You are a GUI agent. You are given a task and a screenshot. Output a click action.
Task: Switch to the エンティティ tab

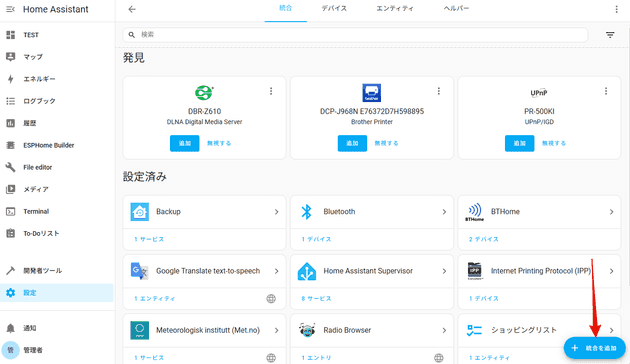point(395,8)
